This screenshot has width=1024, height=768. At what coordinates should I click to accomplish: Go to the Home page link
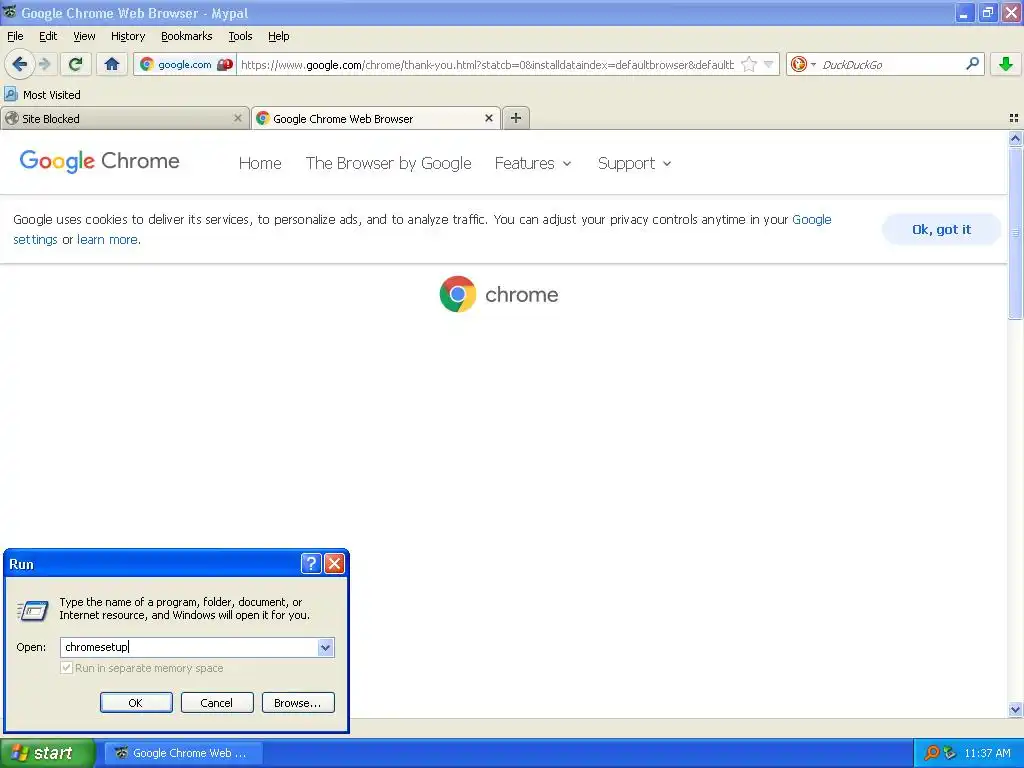pyautogui.click(x=260, y=163)
